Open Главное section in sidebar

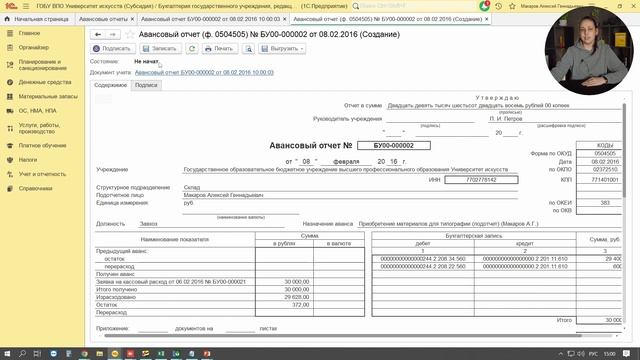(x=29, y=33)
